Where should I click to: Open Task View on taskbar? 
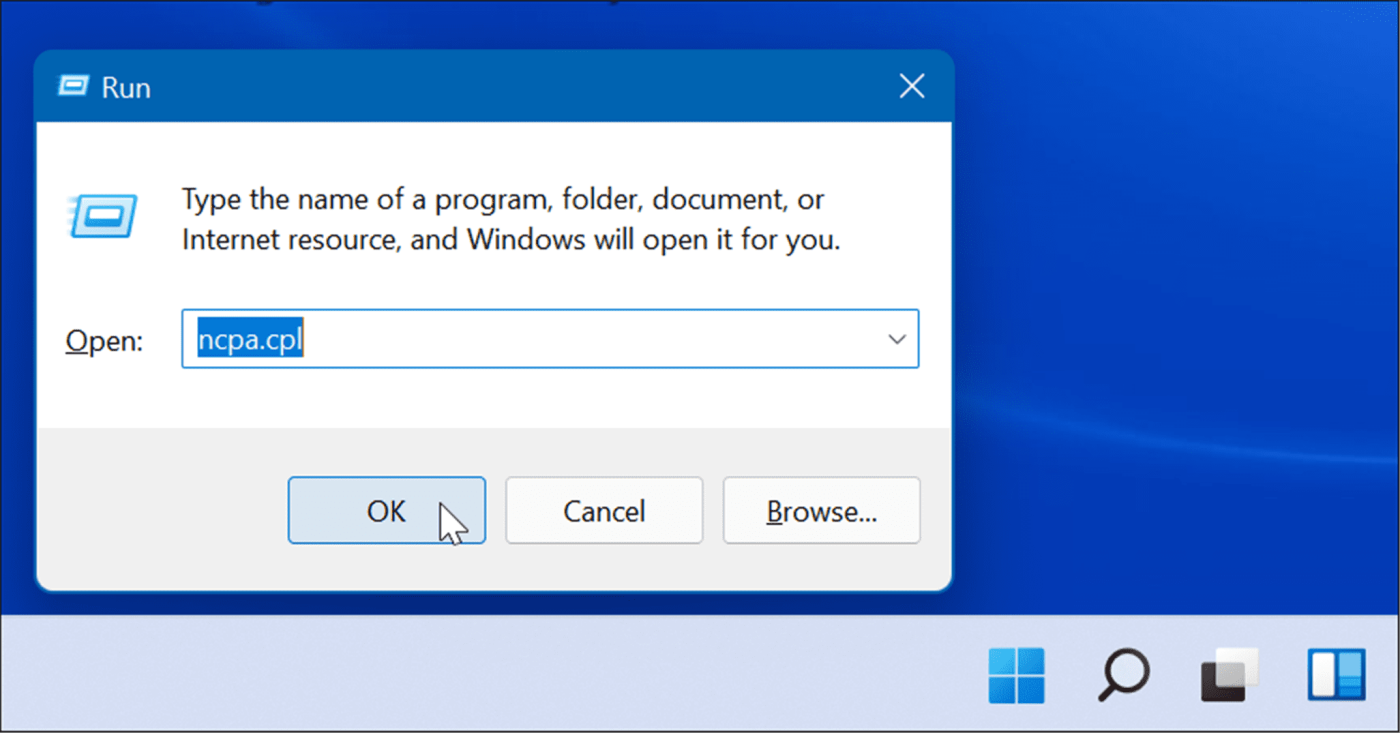(1230, 676)
